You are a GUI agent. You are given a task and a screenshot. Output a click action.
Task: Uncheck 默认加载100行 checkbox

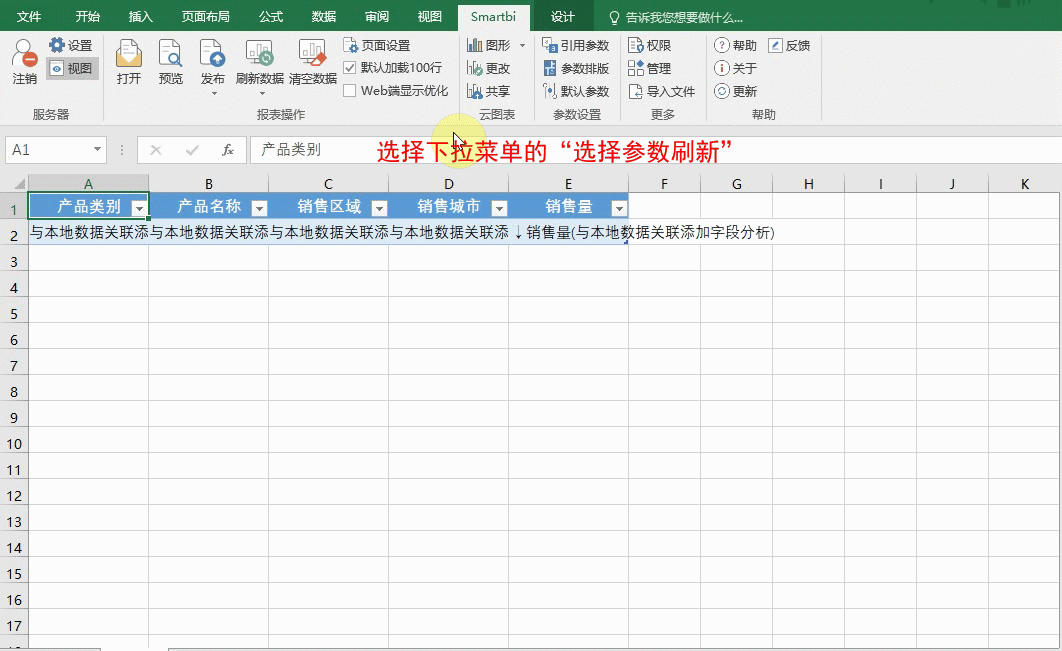coord(349,68)
